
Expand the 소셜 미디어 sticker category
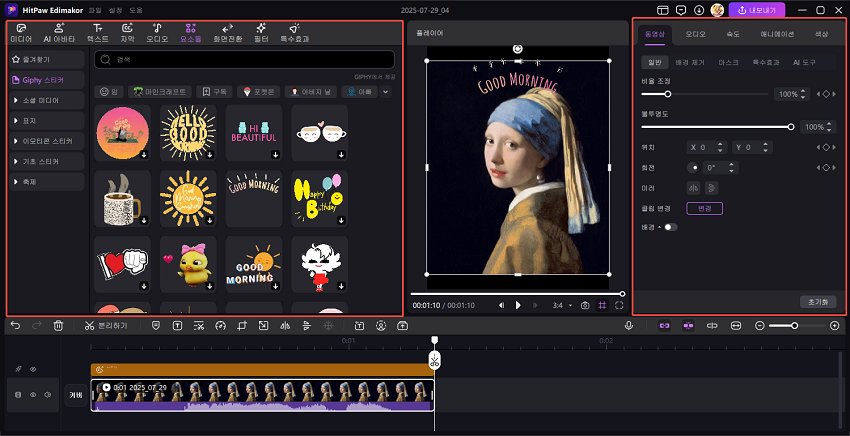pyautogui.click(x=47, y=100)
